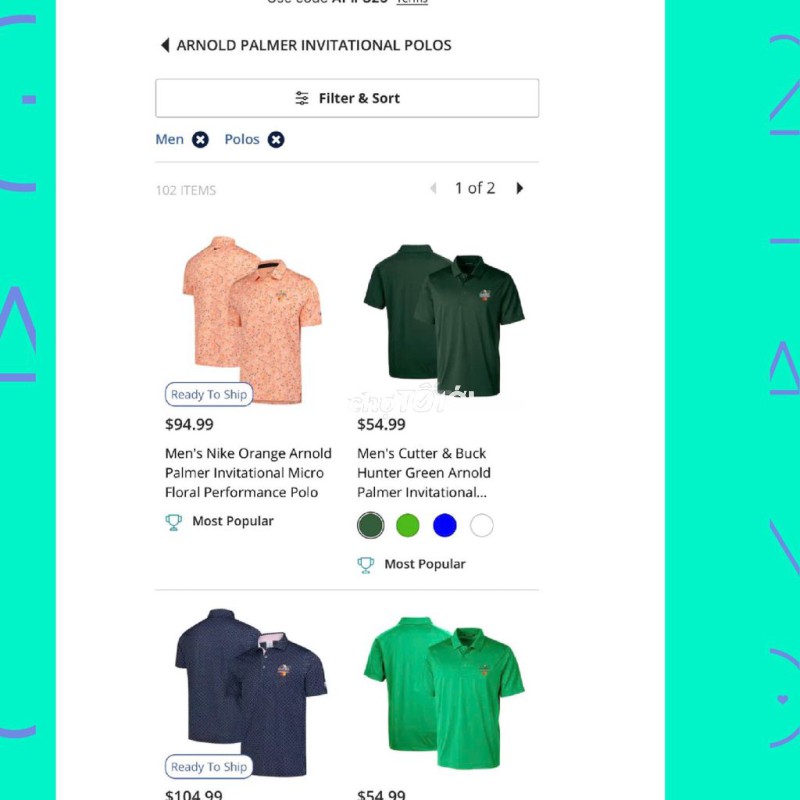
Task: Click the Men filter label
Action: click(169, 139)
